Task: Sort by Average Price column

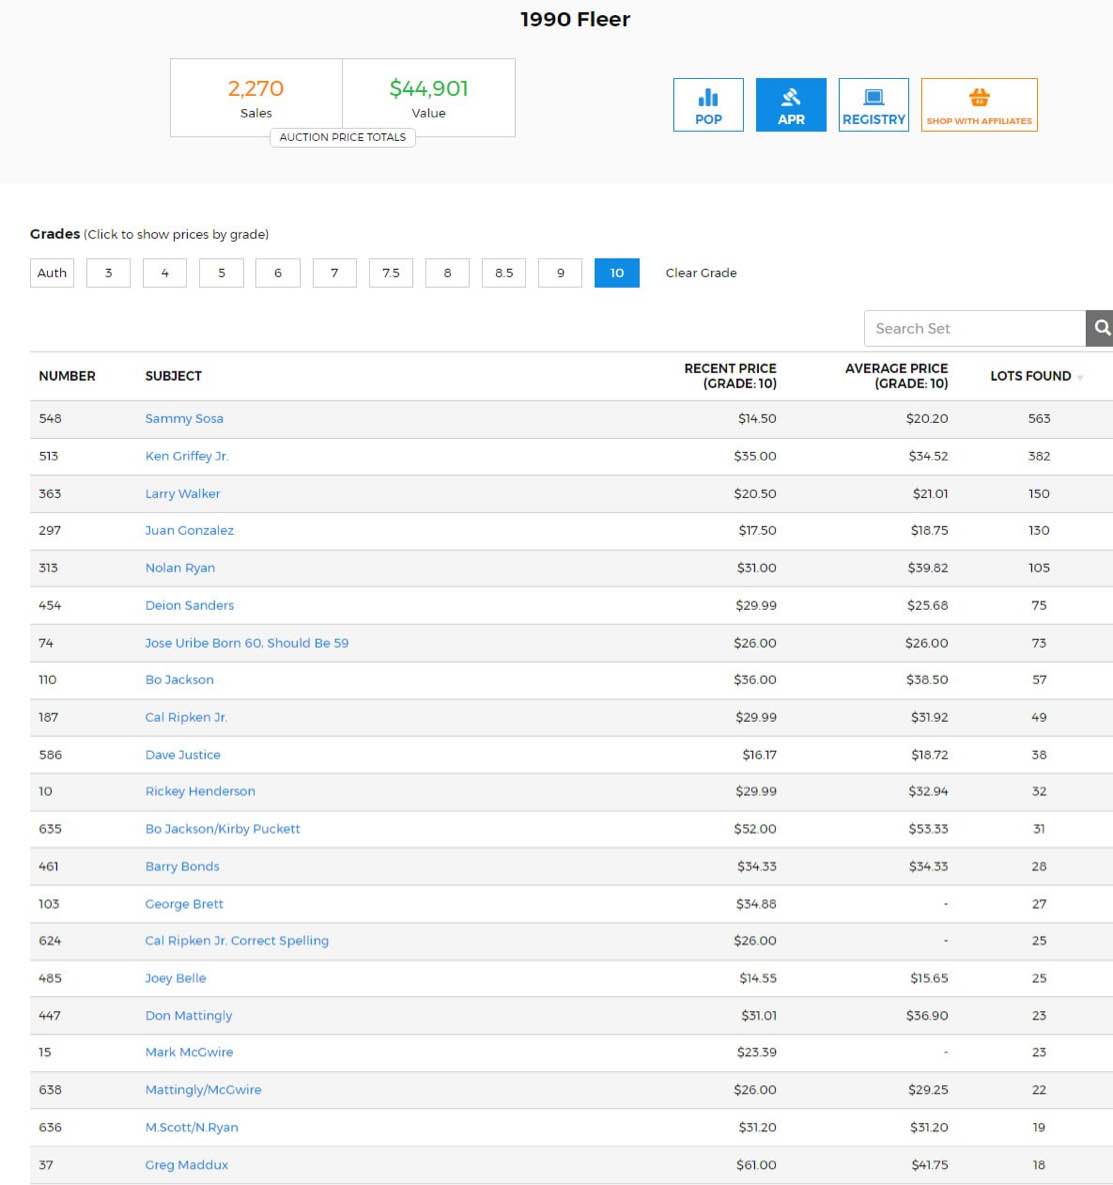Action: 895,376
